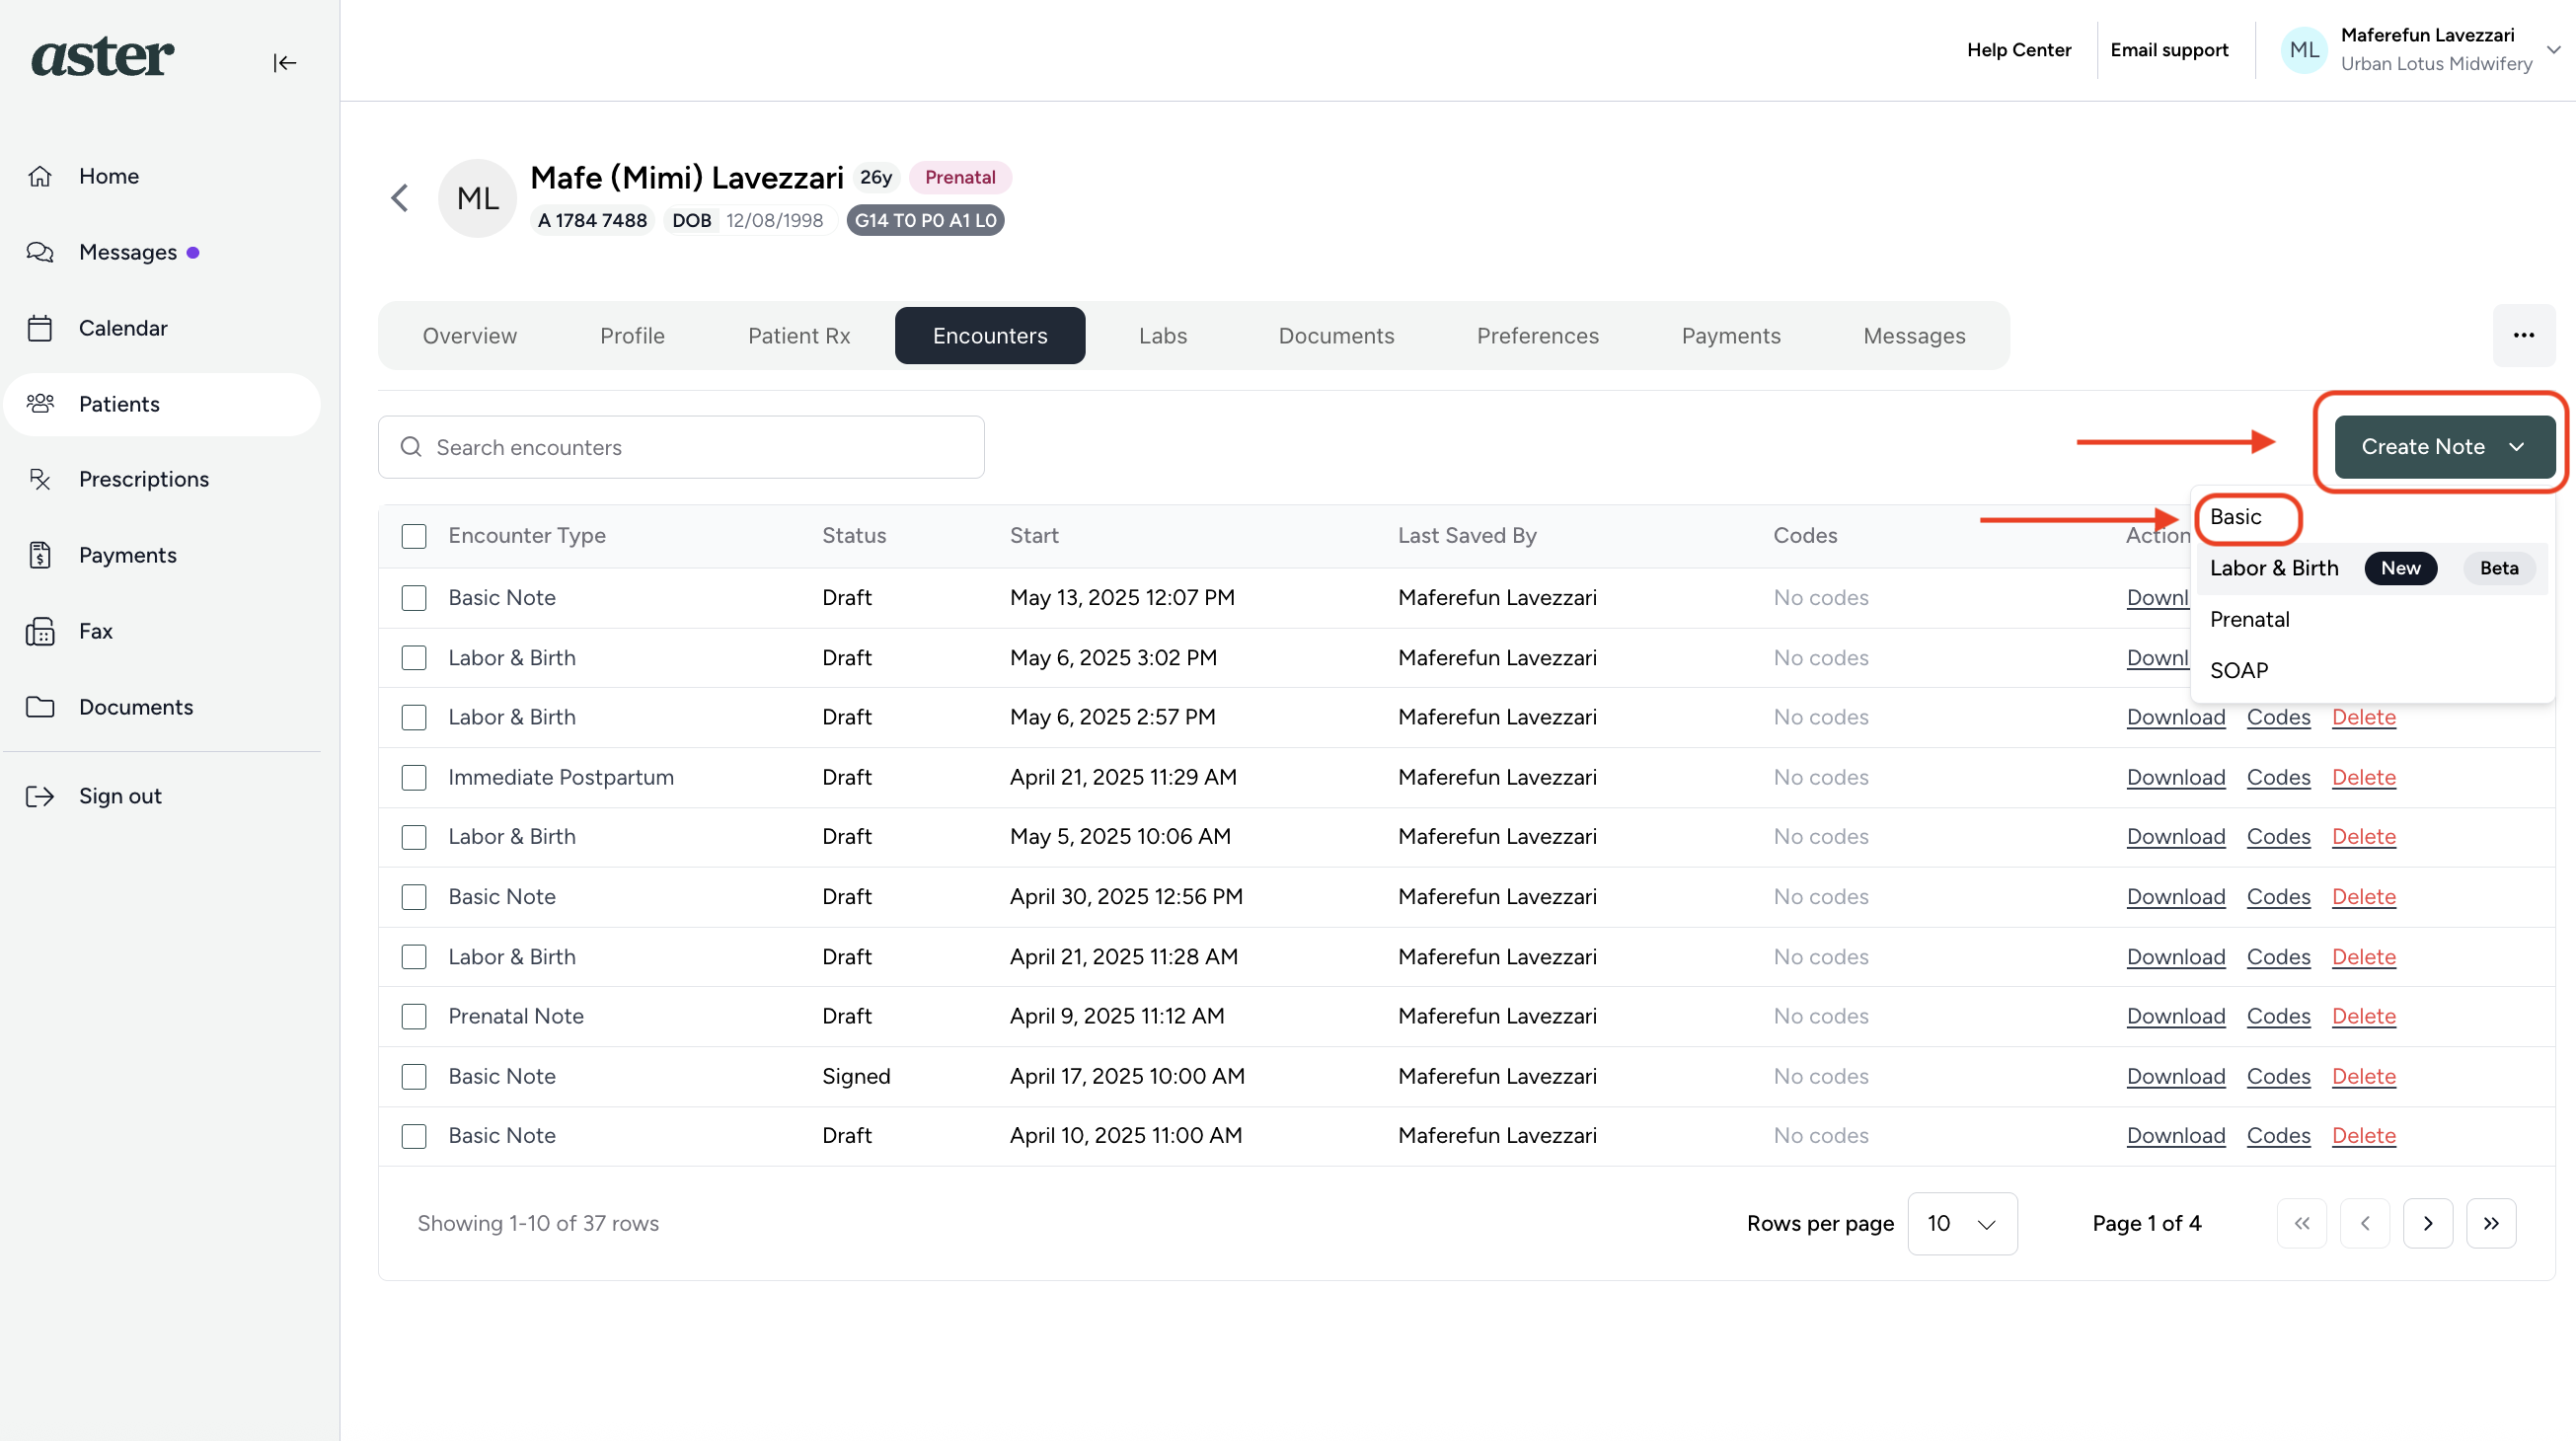Go to the previous page of encounters

click(2365, 1223)
